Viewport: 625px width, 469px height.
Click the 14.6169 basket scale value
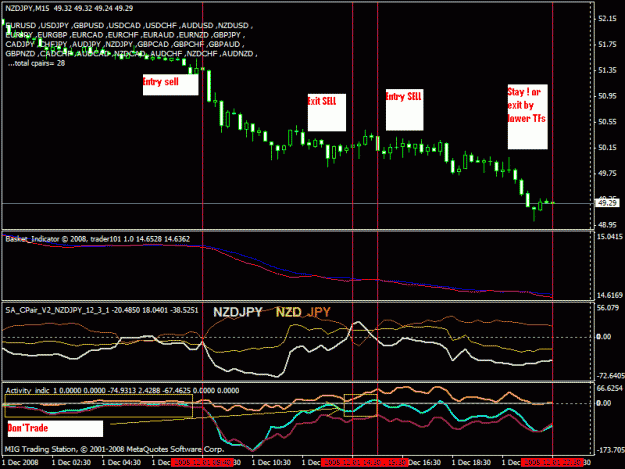coord(610,295)
